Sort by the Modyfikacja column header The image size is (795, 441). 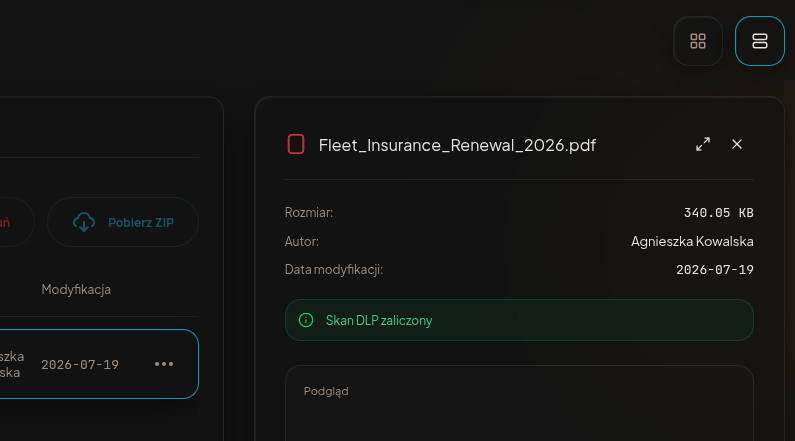(76, 289)
